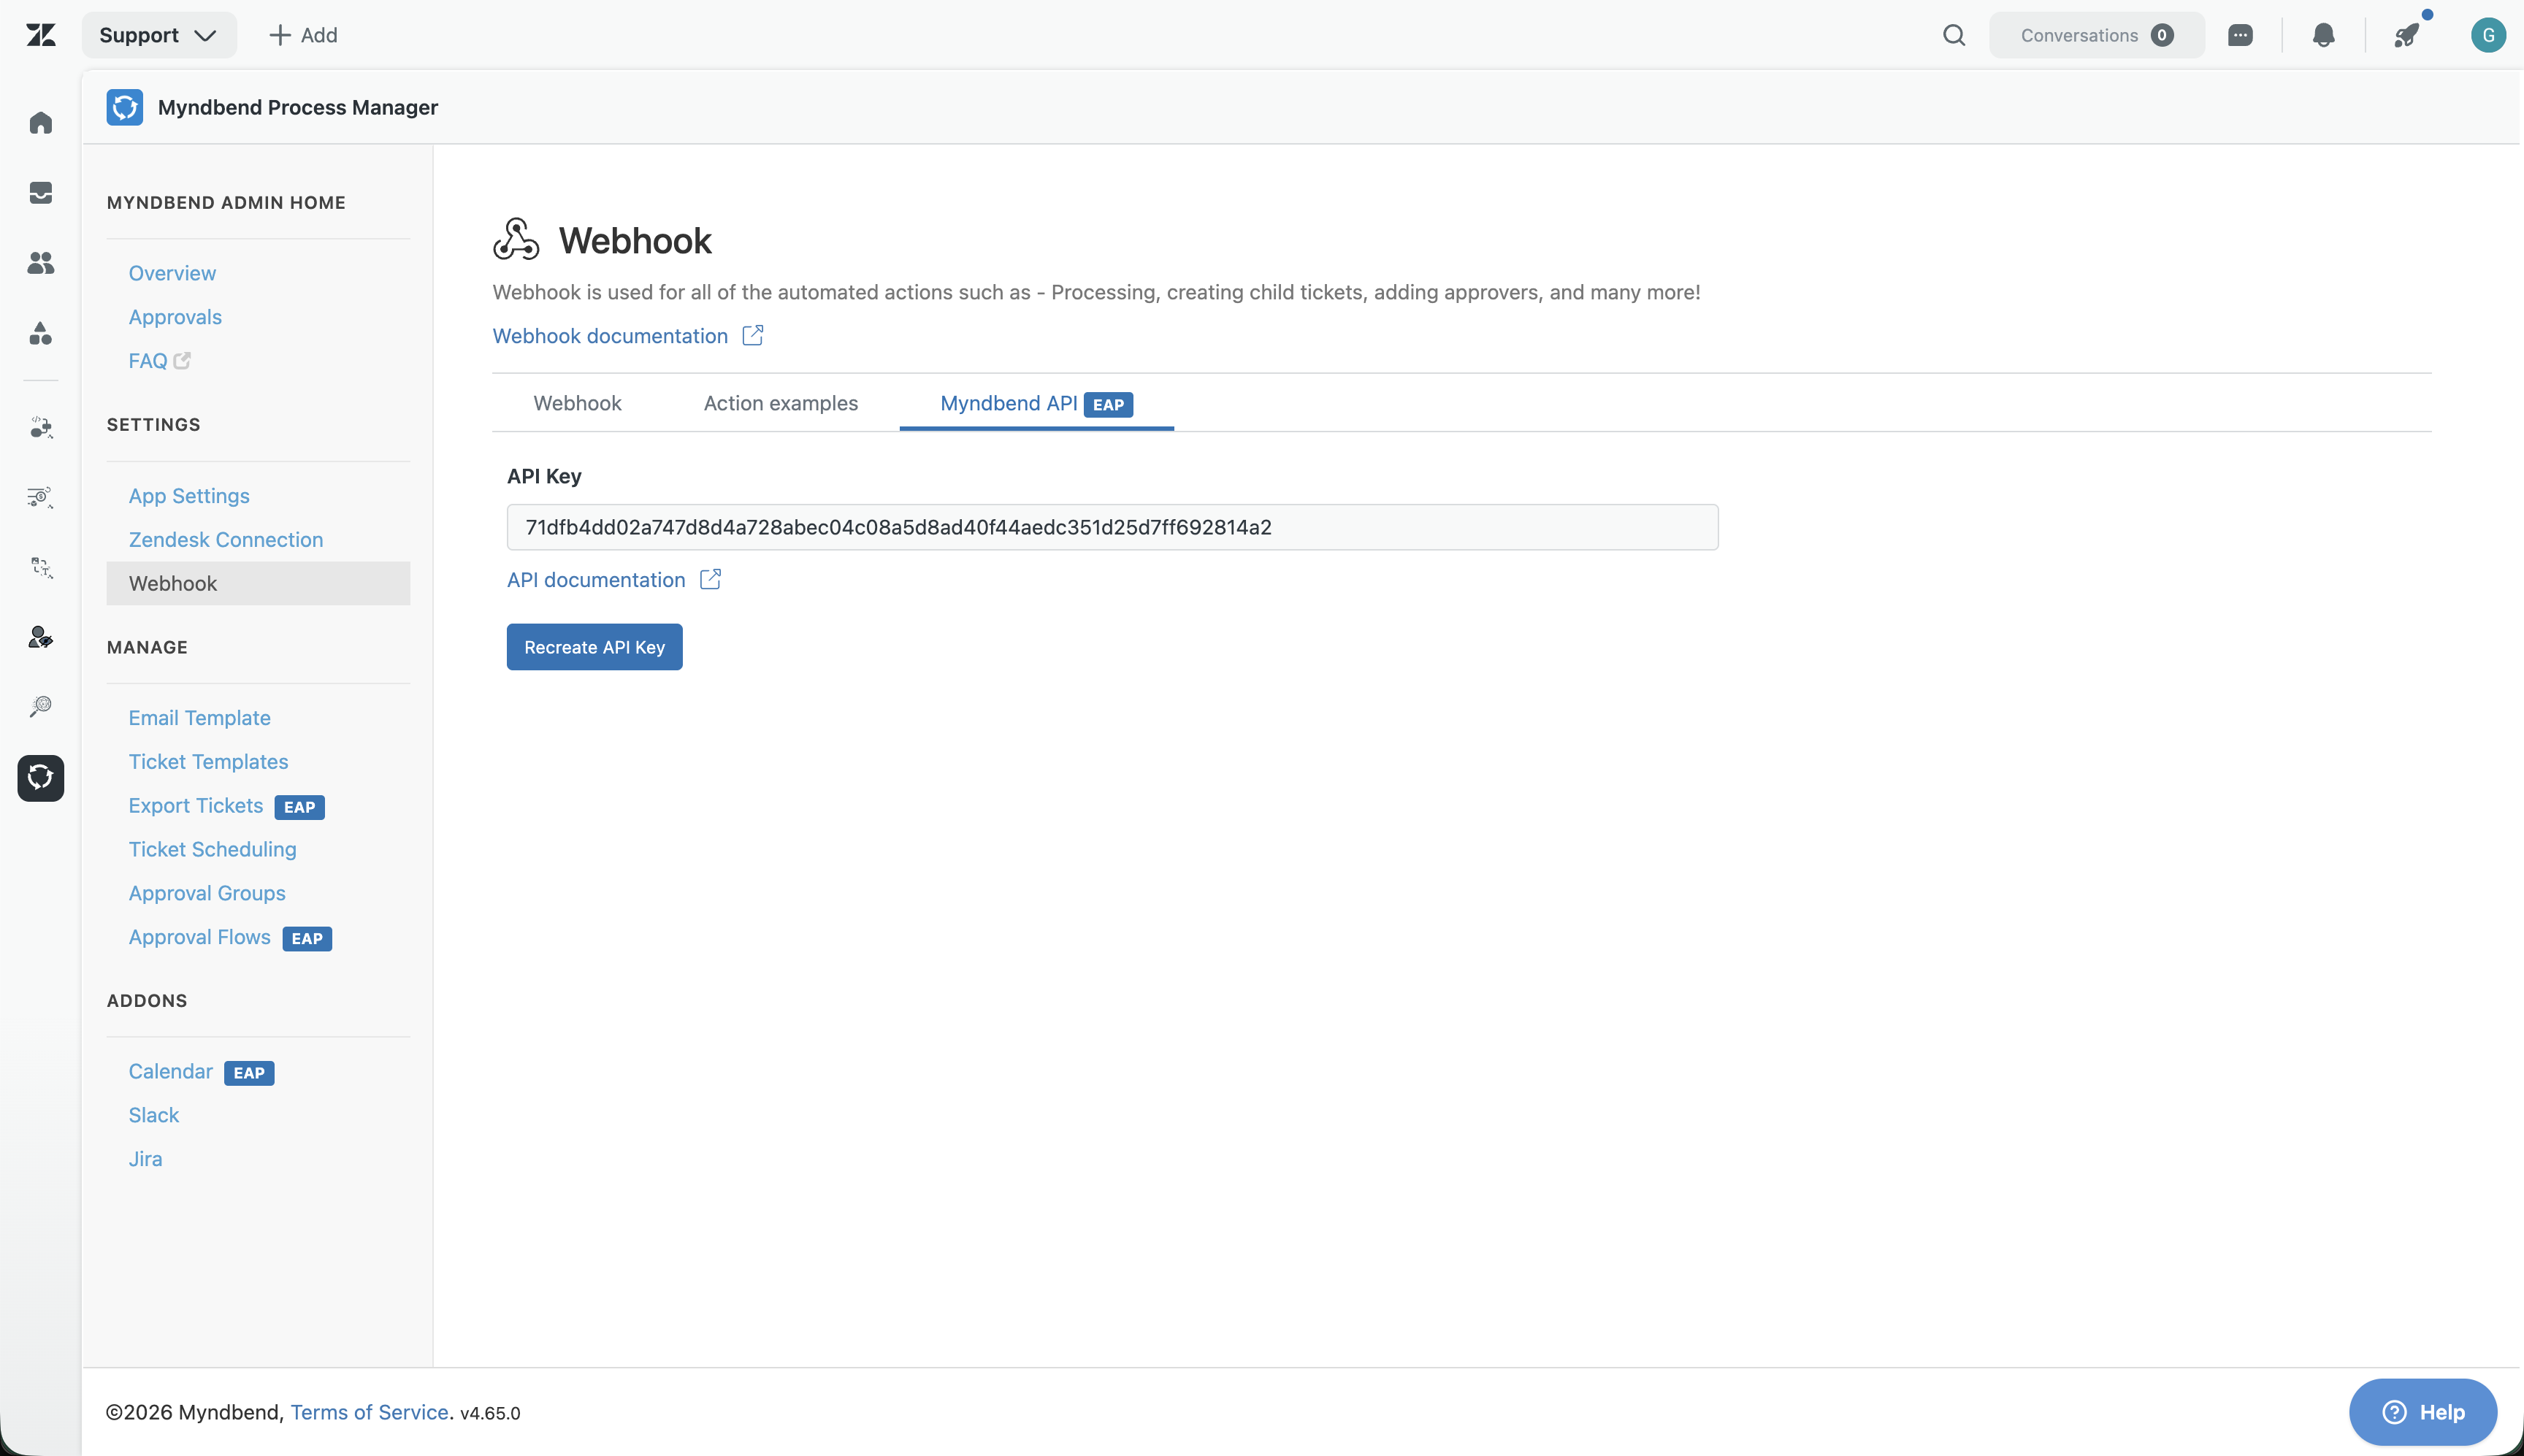Open Approvals in the admin menu
The height and width of the screenshot is (1456, 2524).
(x=175, y=317)
